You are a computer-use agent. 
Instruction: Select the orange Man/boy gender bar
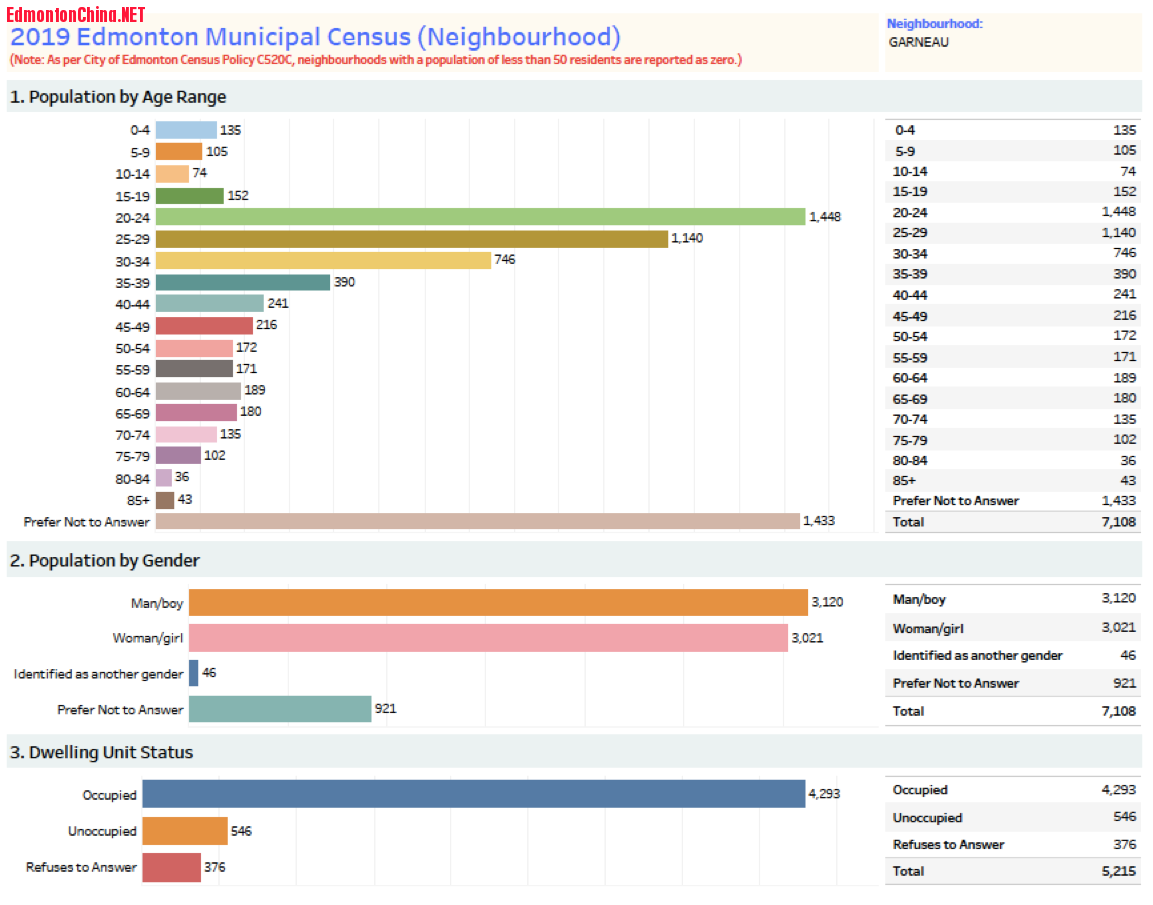(x=498, y=603)
